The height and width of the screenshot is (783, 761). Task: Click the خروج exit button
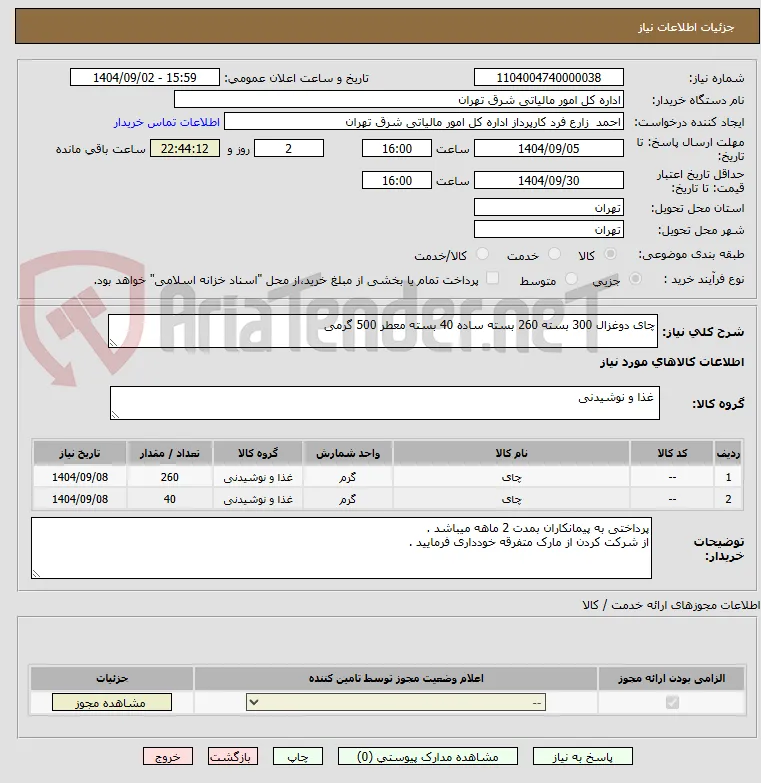coord(168,757)
